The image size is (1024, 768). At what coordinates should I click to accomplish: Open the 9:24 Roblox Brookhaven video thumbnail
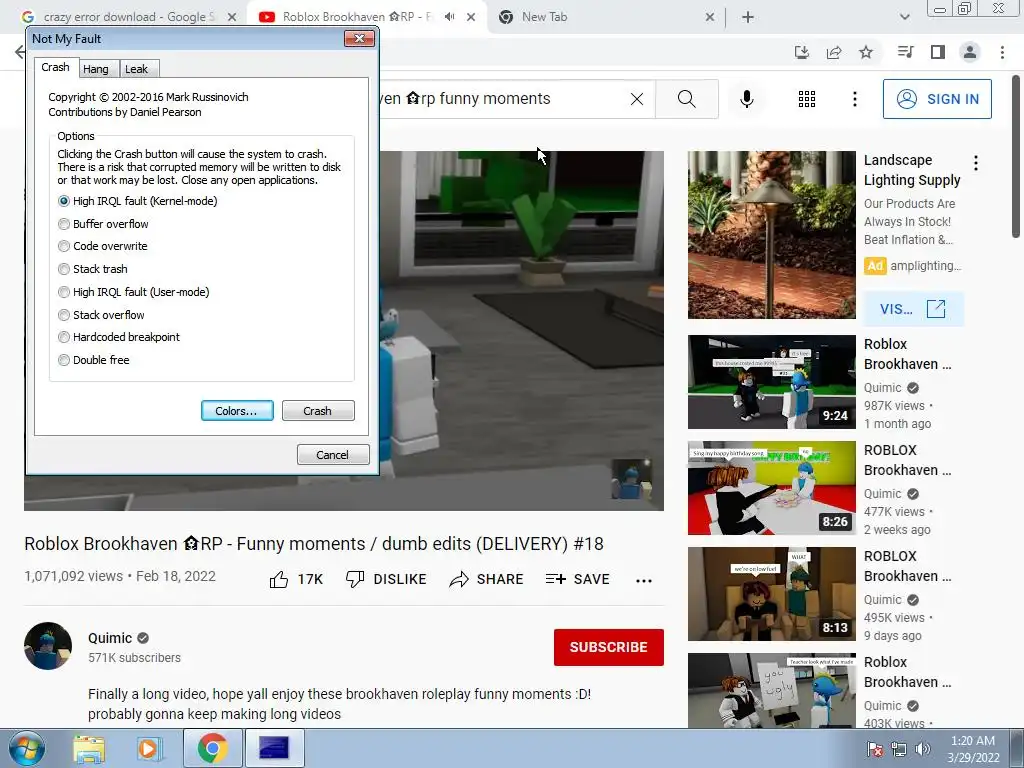click(x=771, y=381)
